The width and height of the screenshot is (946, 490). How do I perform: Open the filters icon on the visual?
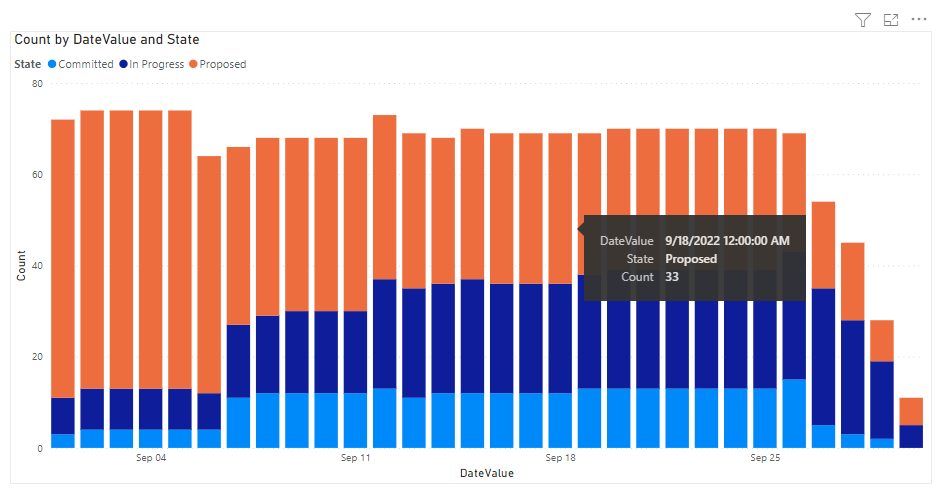click(x=863, y=20)
